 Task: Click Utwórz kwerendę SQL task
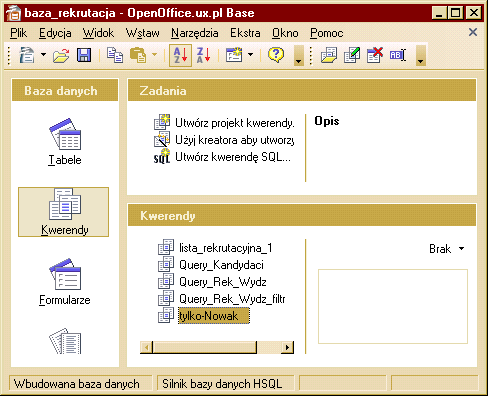233,157
